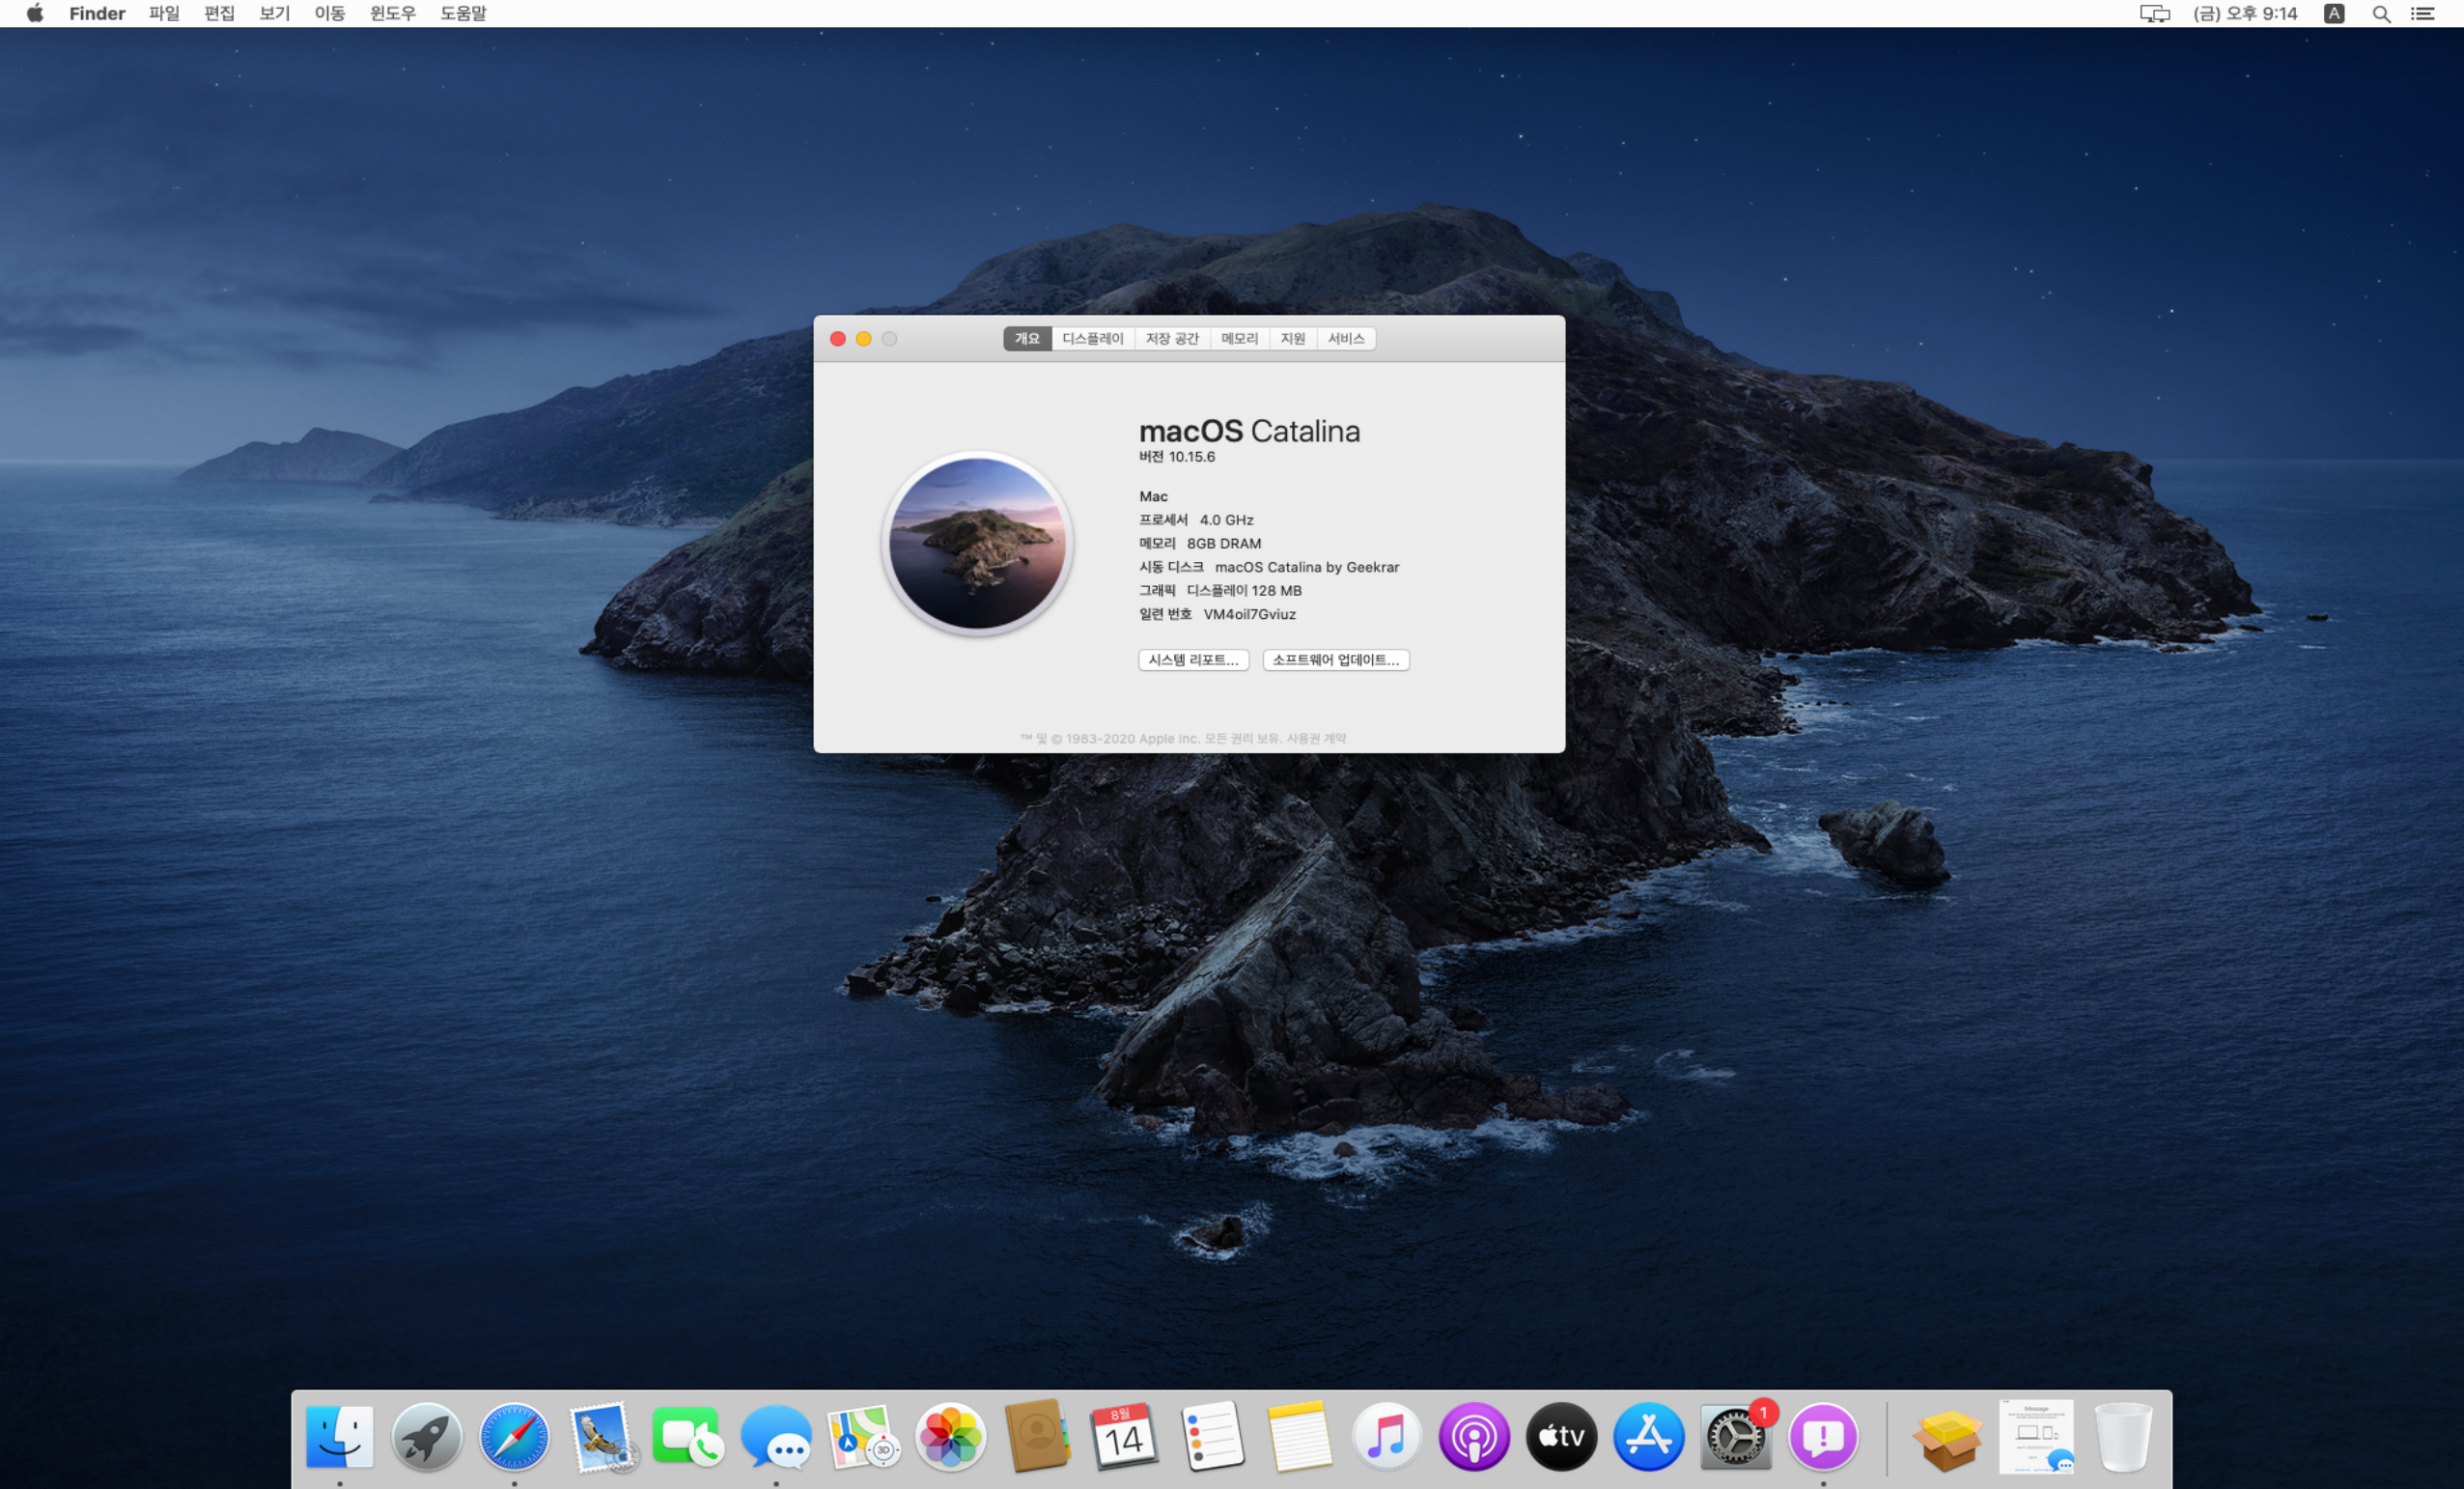Image resolution: width=2464 pixels, height=1489 pixels.
Task: Open Music app in the Dock
Action: pyautogui.click(x=1386, y=1436)
